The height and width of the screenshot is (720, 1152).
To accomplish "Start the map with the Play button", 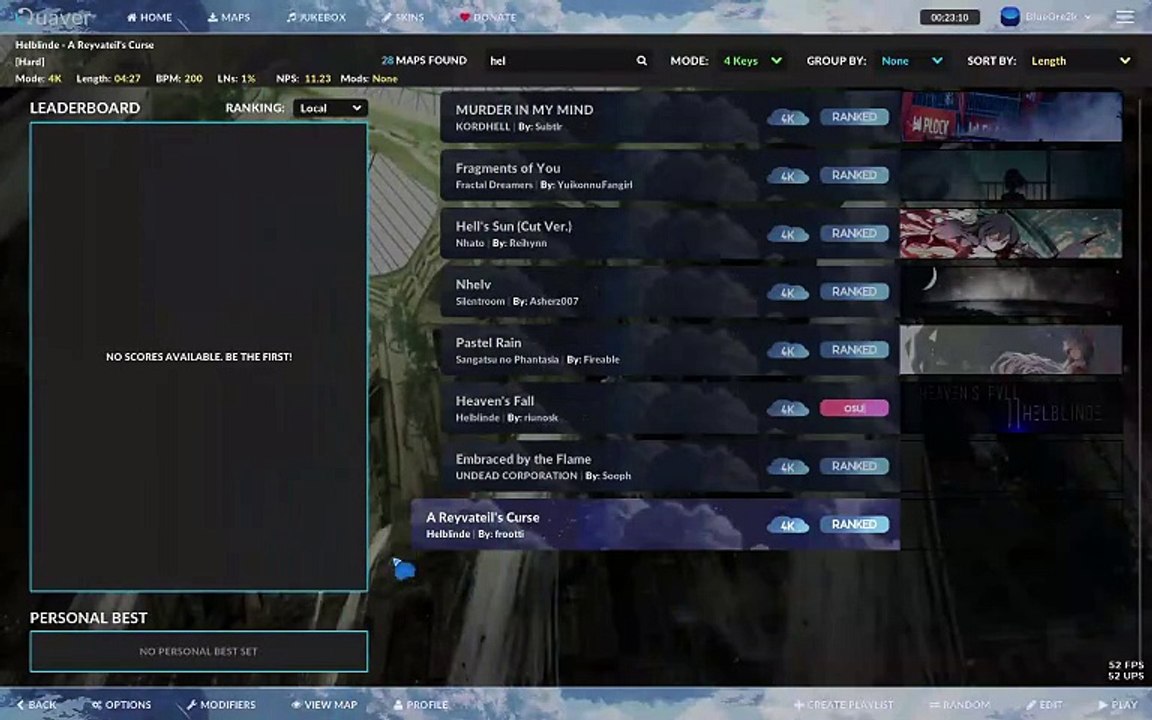I will [x=1117, y=705].
